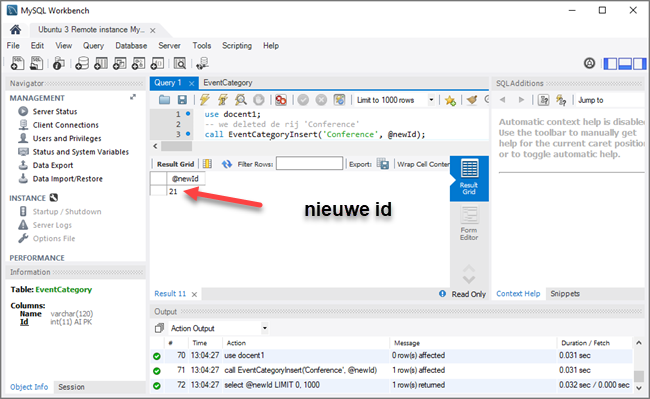Viewport: 650px width, 399px height.
Task: Show next result panel options chevron
Action: (469, 280)
